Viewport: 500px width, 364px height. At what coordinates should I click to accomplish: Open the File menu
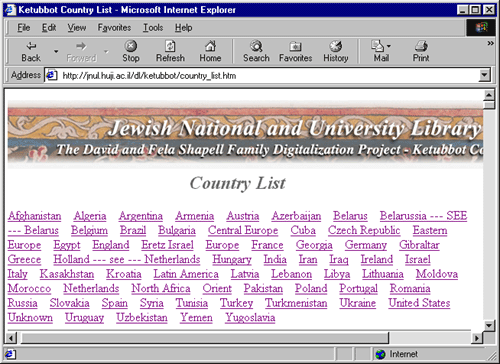pos(24,28)
